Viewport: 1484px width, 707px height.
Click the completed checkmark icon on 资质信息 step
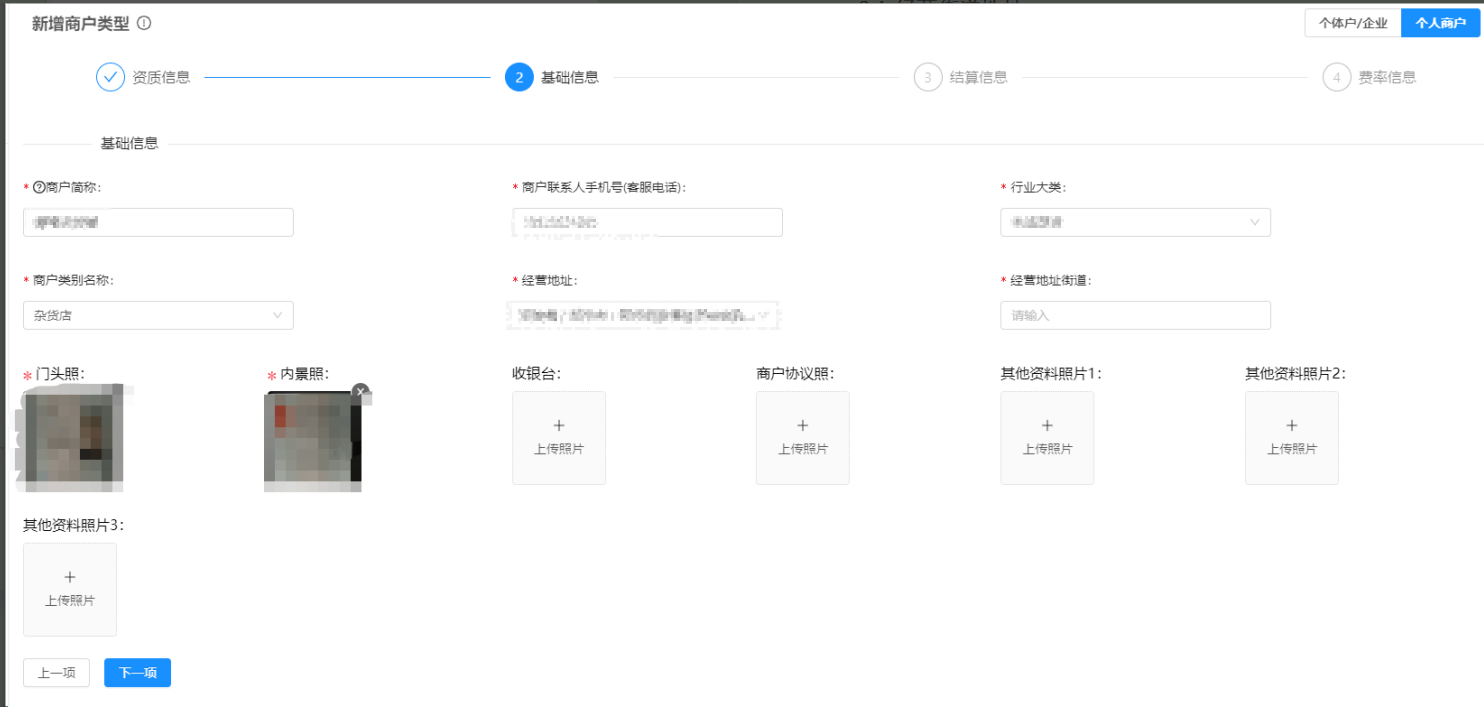pos(110,76)
